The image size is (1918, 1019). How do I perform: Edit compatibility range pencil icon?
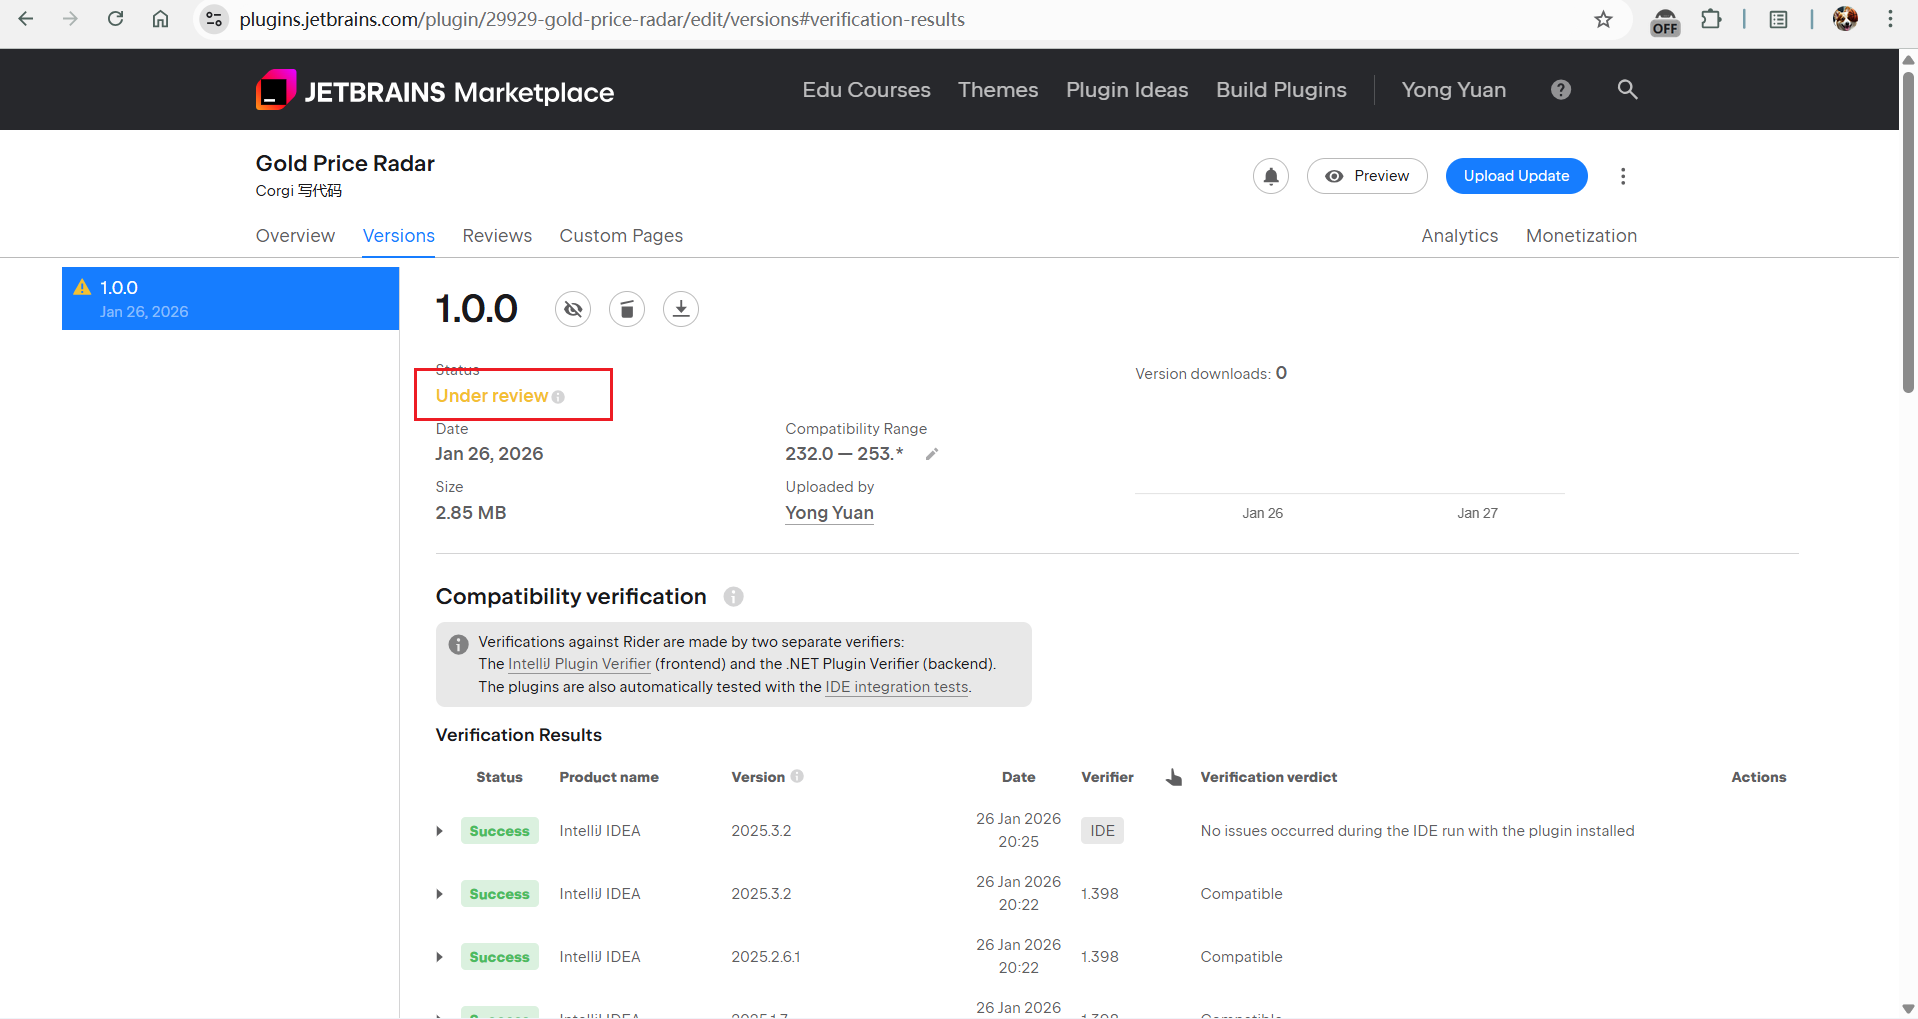point(931,455)
